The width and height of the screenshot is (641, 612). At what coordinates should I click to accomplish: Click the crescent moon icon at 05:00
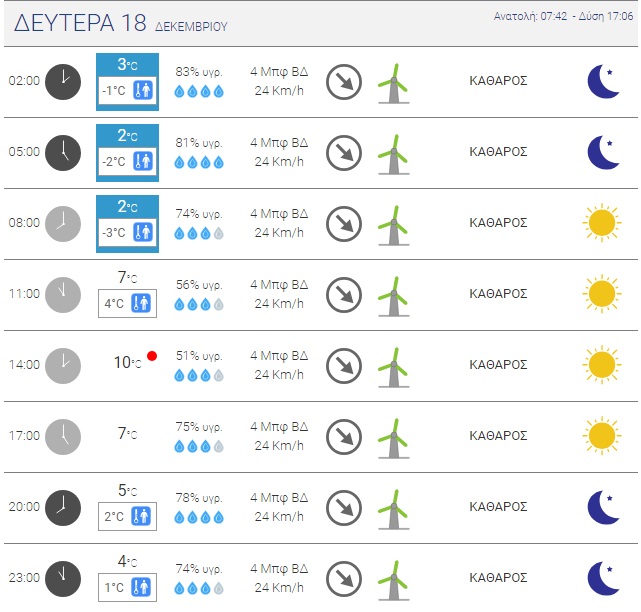coord(602,152)
